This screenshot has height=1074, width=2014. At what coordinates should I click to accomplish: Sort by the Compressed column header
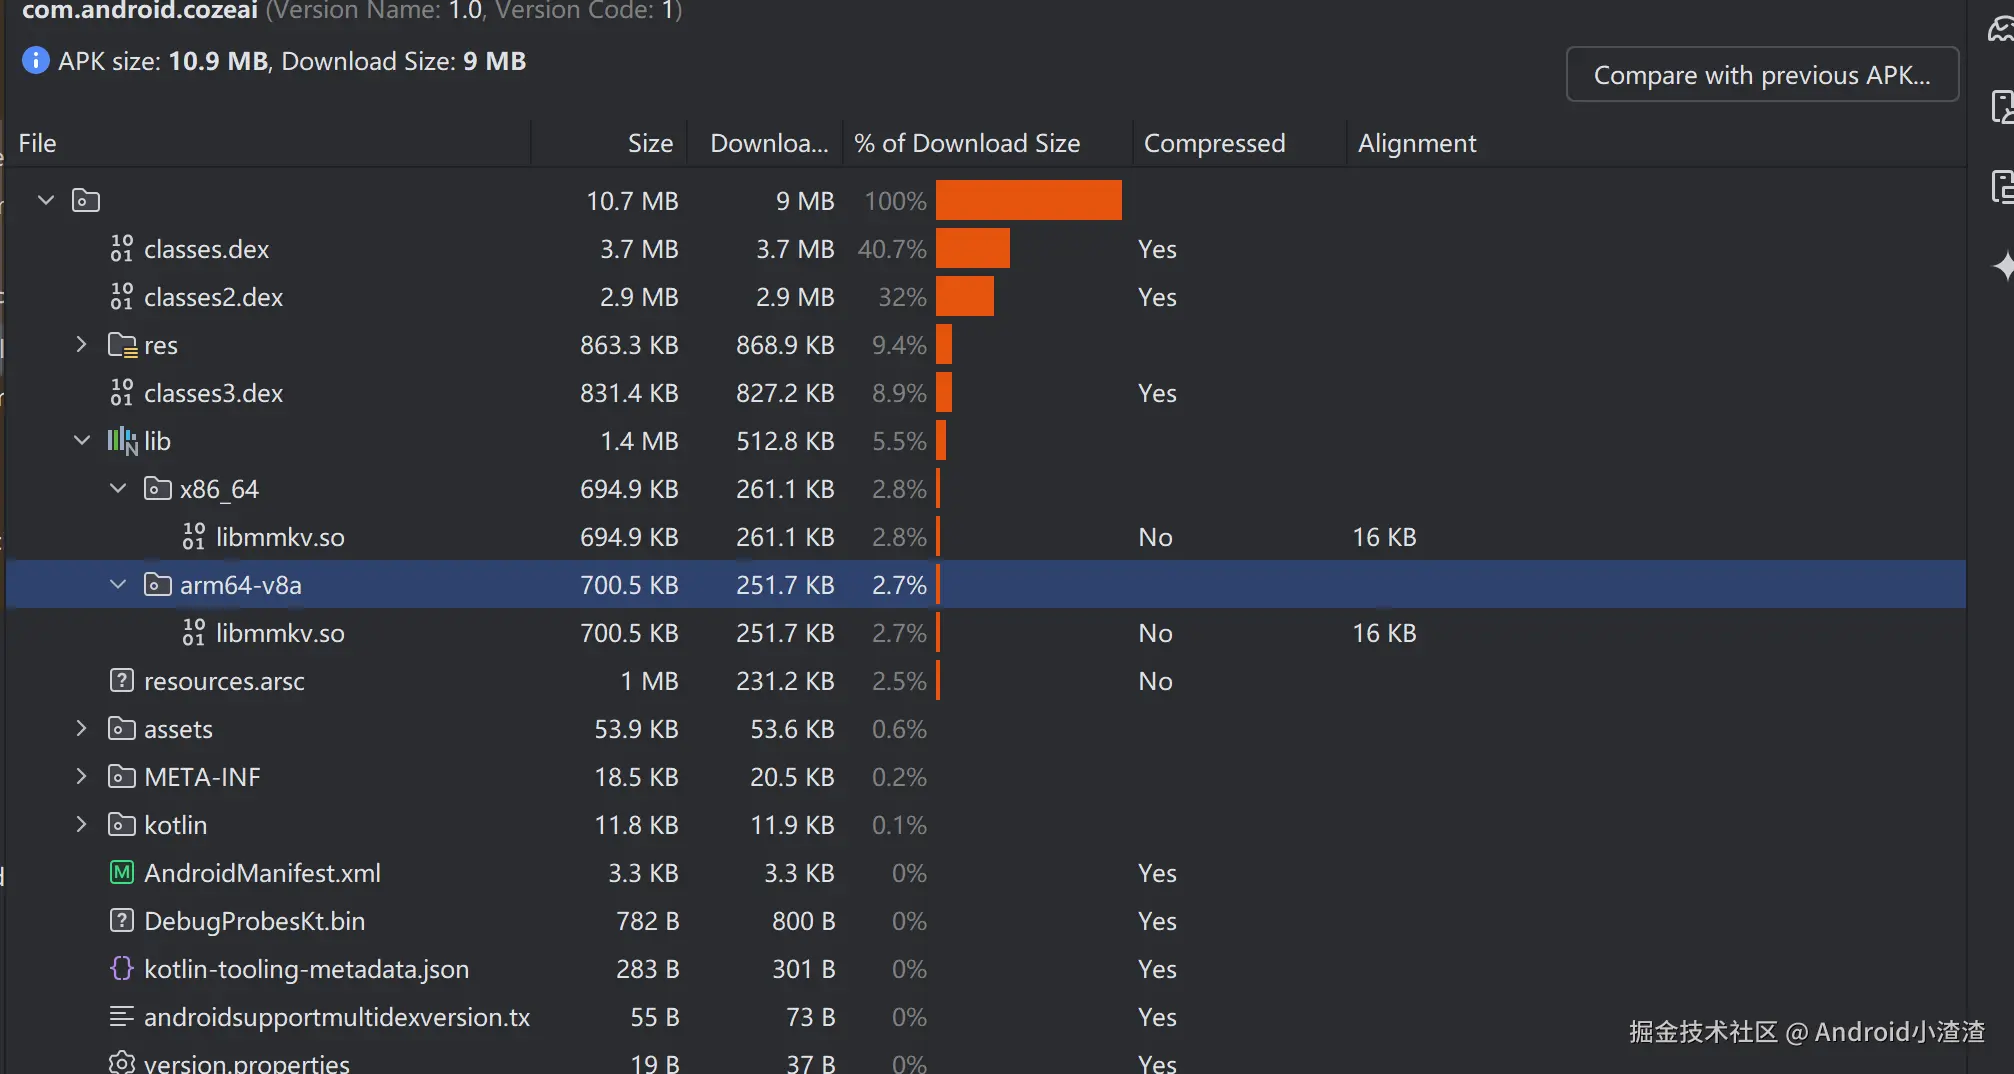(1214, 143)
